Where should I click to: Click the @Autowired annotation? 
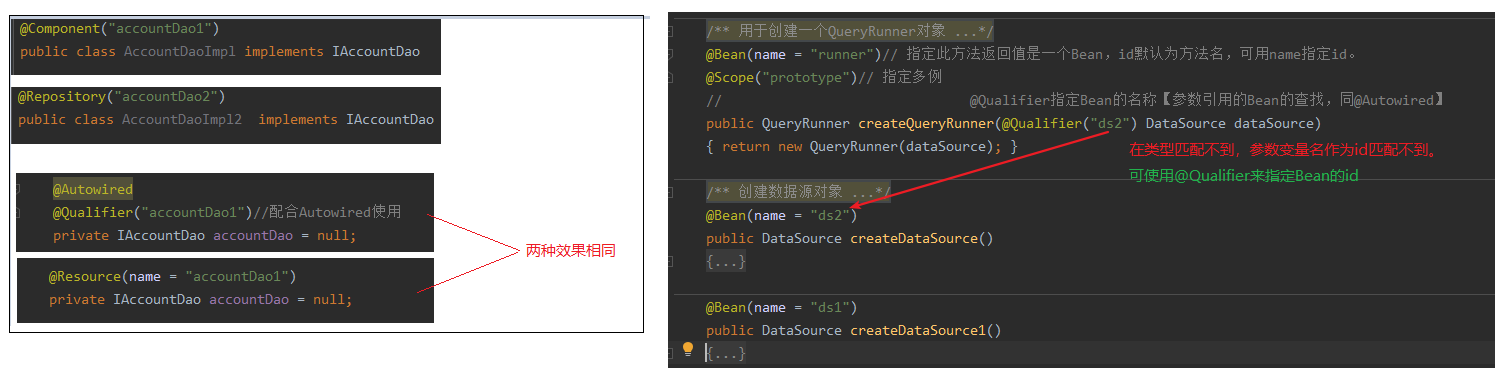(x=93, y=190)
